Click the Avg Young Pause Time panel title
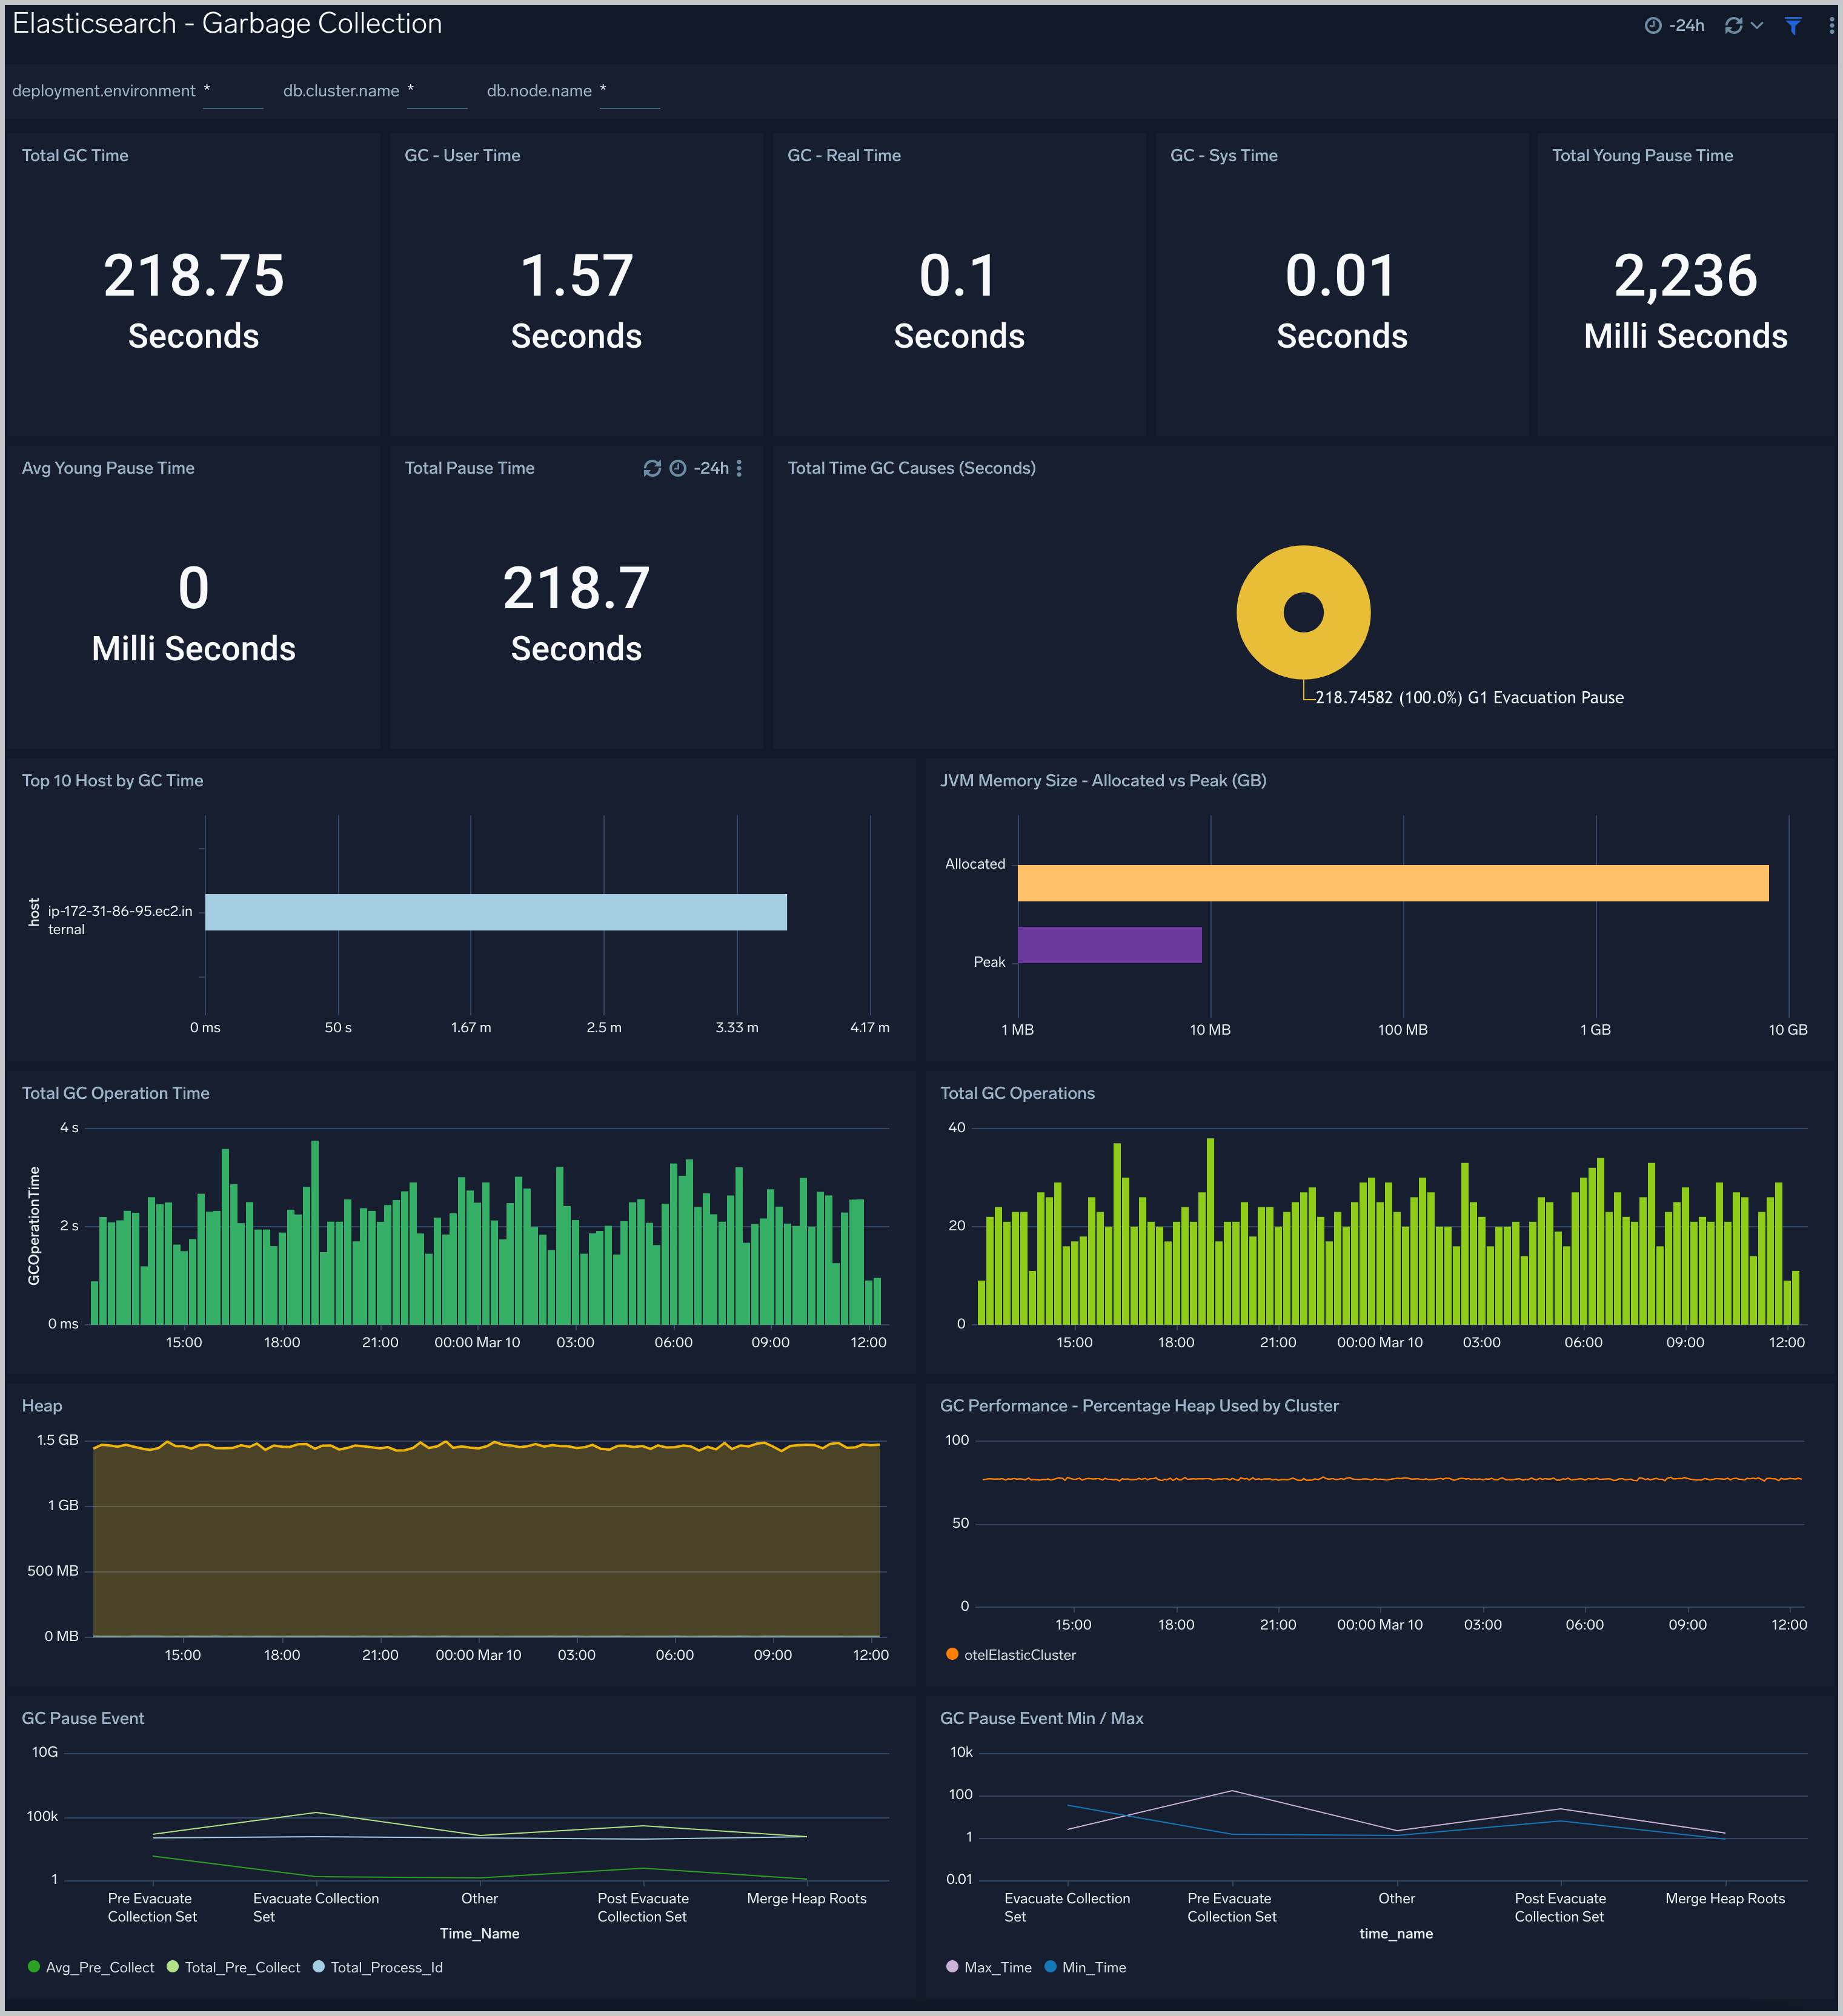The width and height of the screenshot is (1843, 2016). pyautogui.click(x=108, y=468)
